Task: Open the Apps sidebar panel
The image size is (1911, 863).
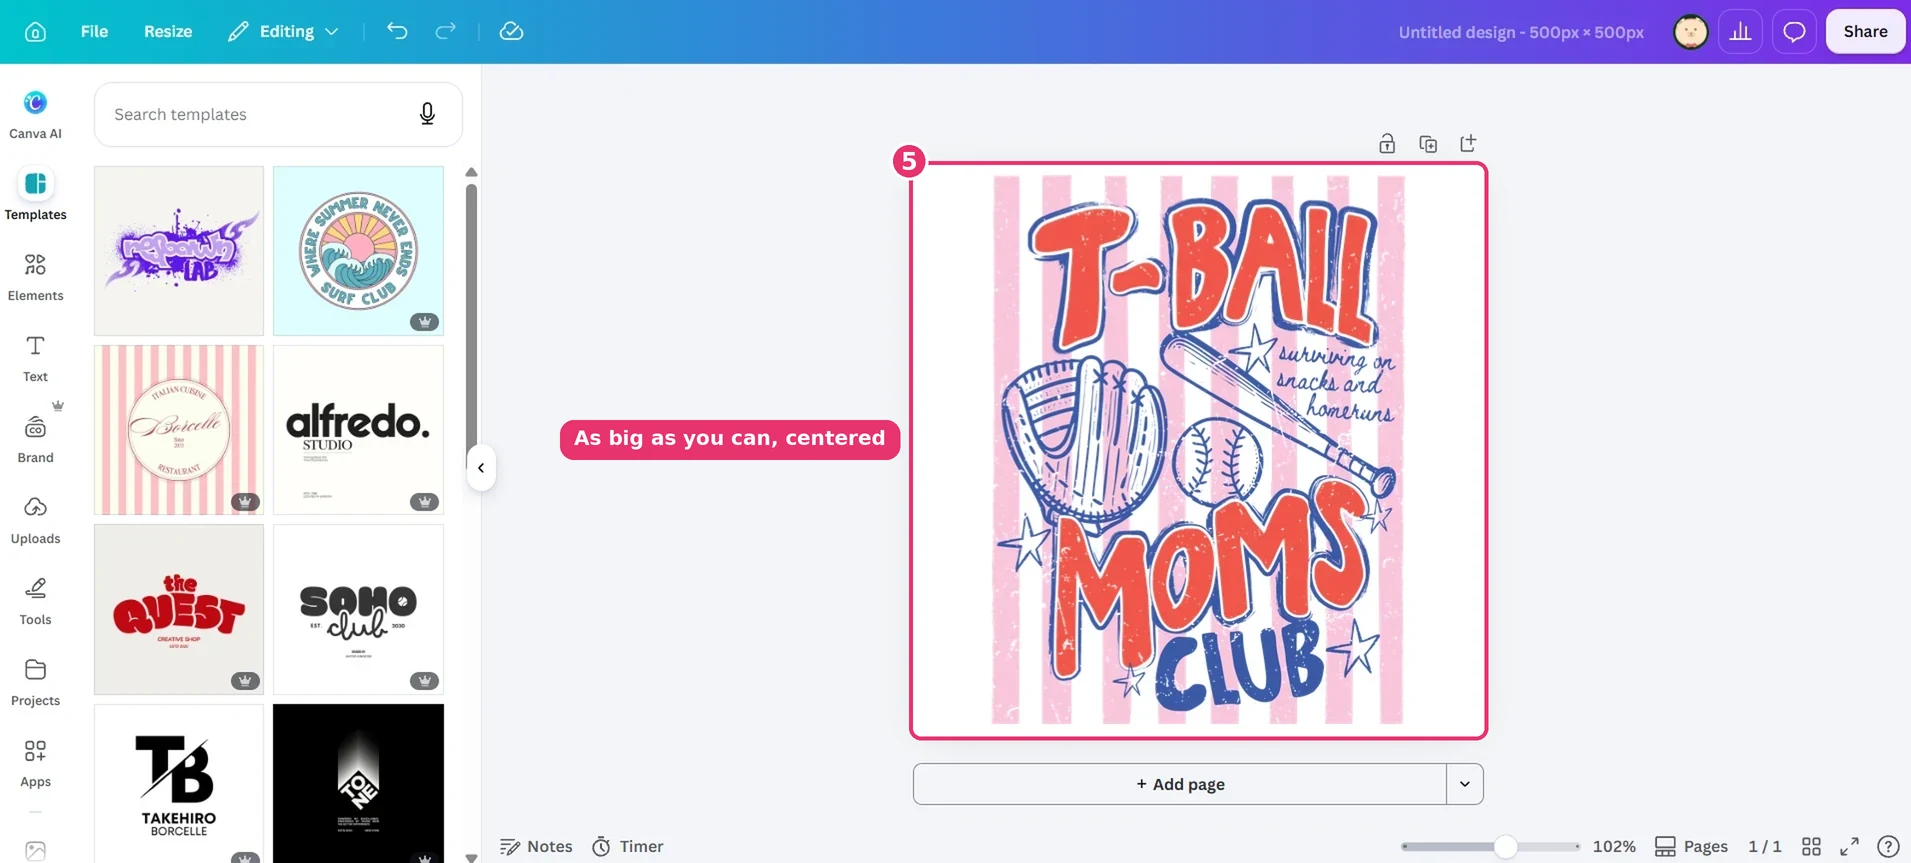Action: pyautogui.click(x=35, y=762)
